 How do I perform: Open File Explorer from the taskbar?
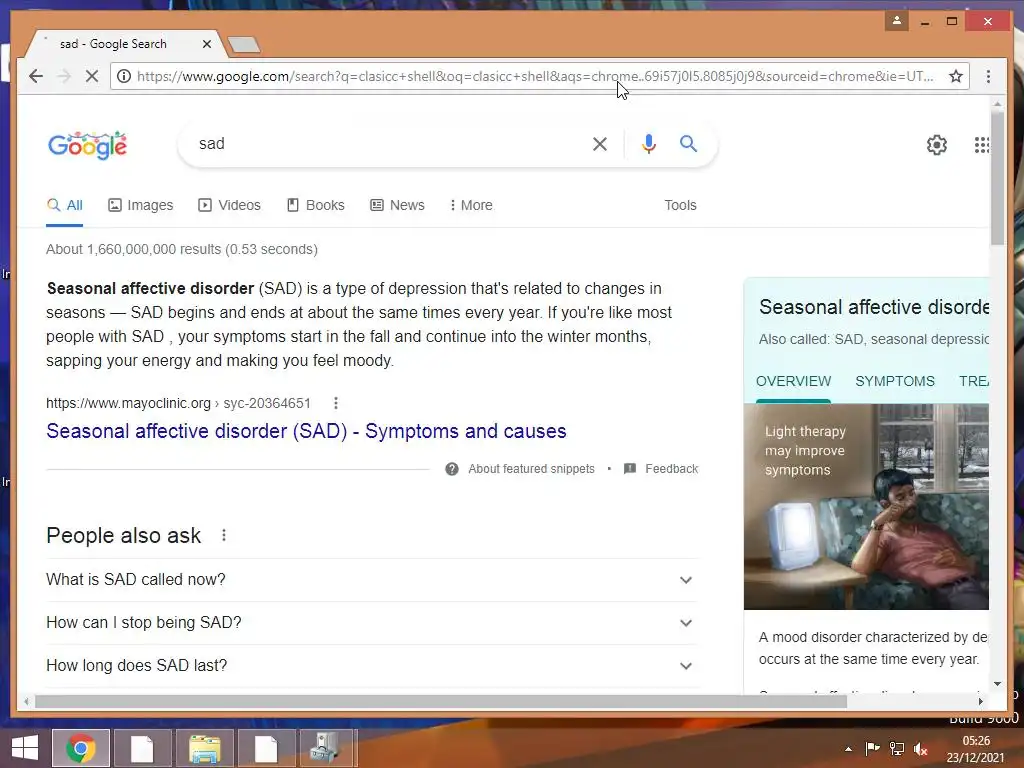pos(204,748)
